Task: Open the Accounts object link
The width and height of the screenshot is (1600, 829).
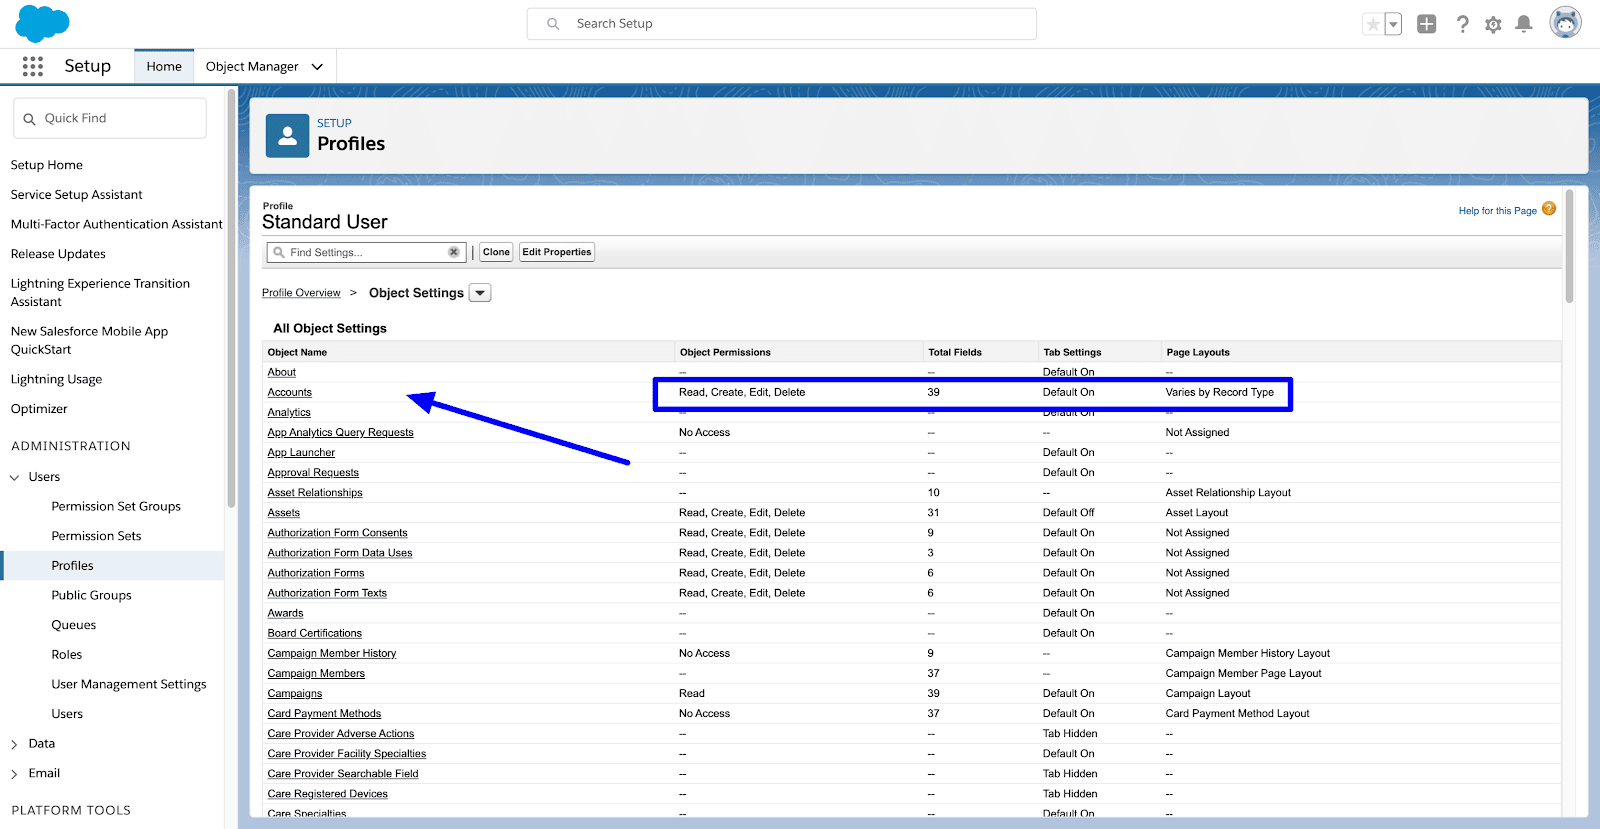Action: coord(290,392)
